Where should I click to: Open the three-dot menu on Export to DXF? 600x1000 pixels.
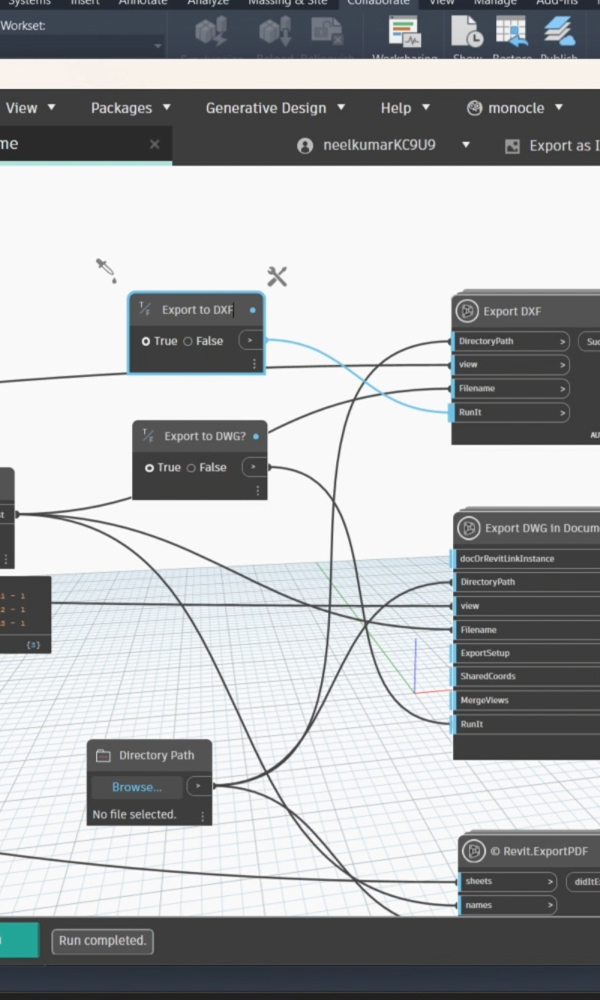[254, 364]
